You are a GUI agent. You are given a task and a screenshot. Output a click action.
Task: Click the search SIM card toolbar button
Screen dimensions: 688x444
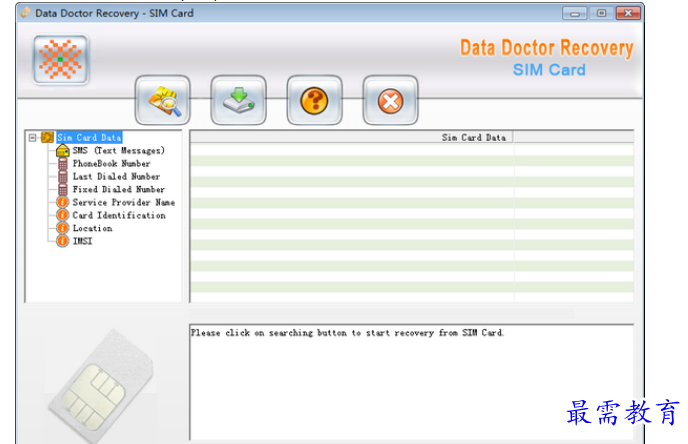click(x=163, y=100)
